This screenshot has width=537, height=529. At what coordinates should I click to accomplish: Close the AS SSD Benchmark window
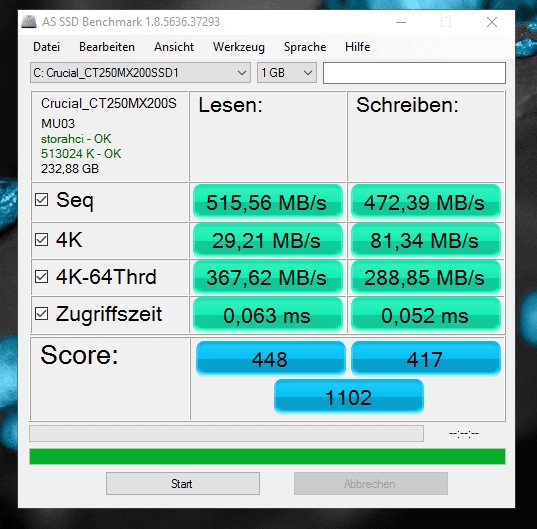[492, 22]
